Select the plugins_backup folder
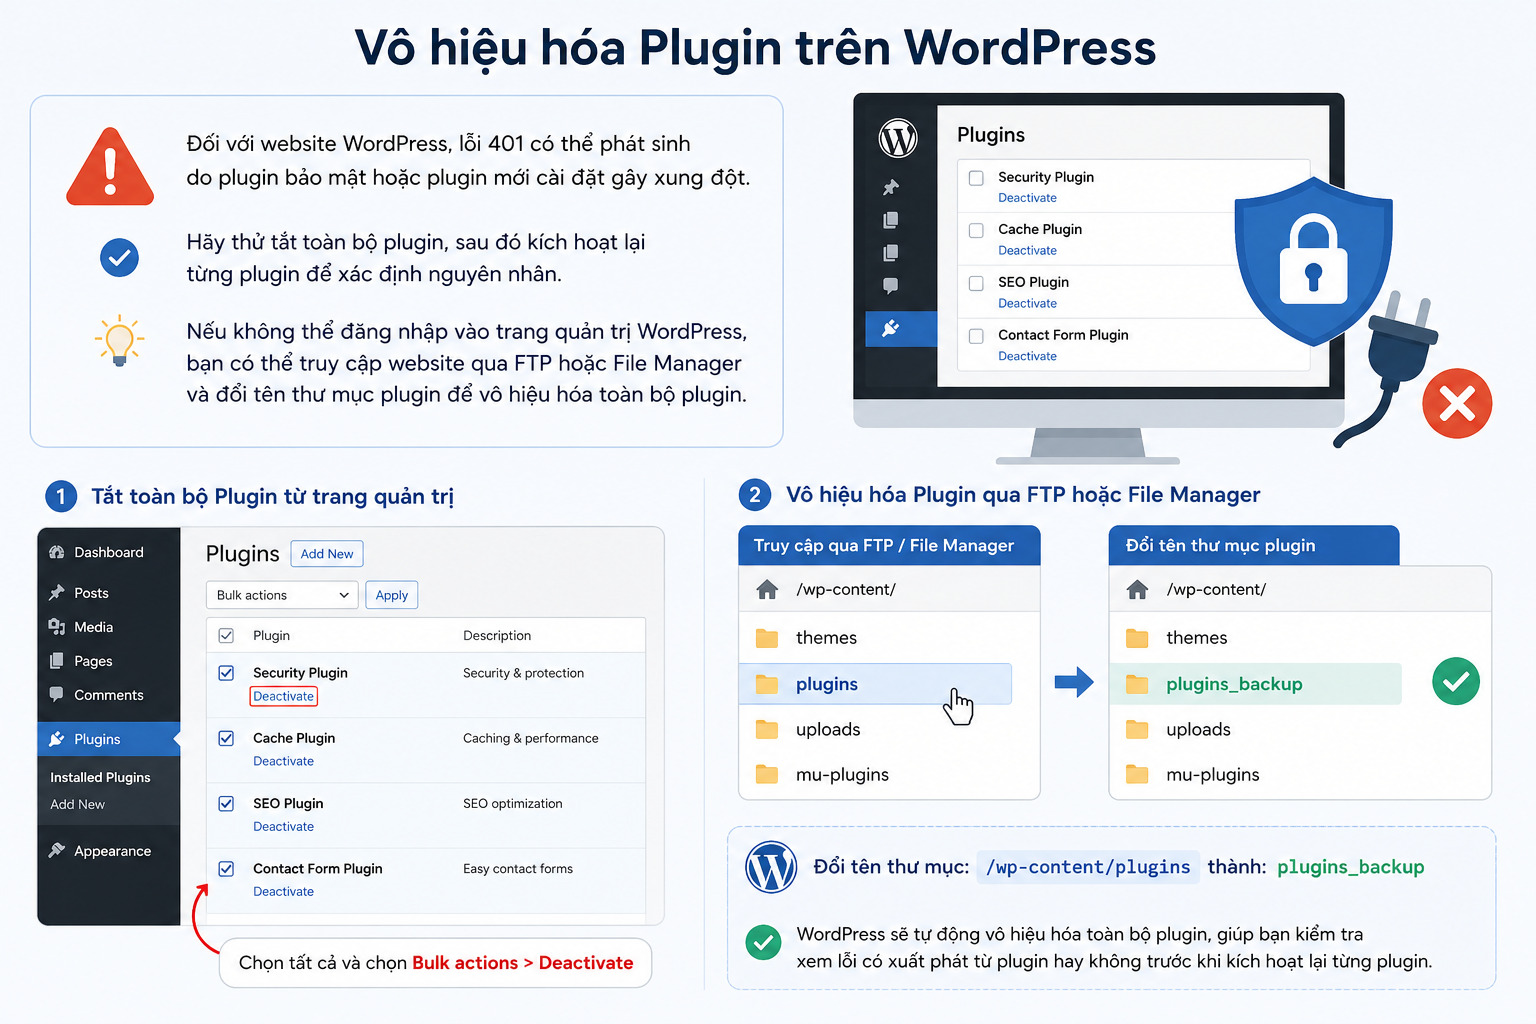Viewport: 1536px width, 1024px height. click(x=1256, y=684)
